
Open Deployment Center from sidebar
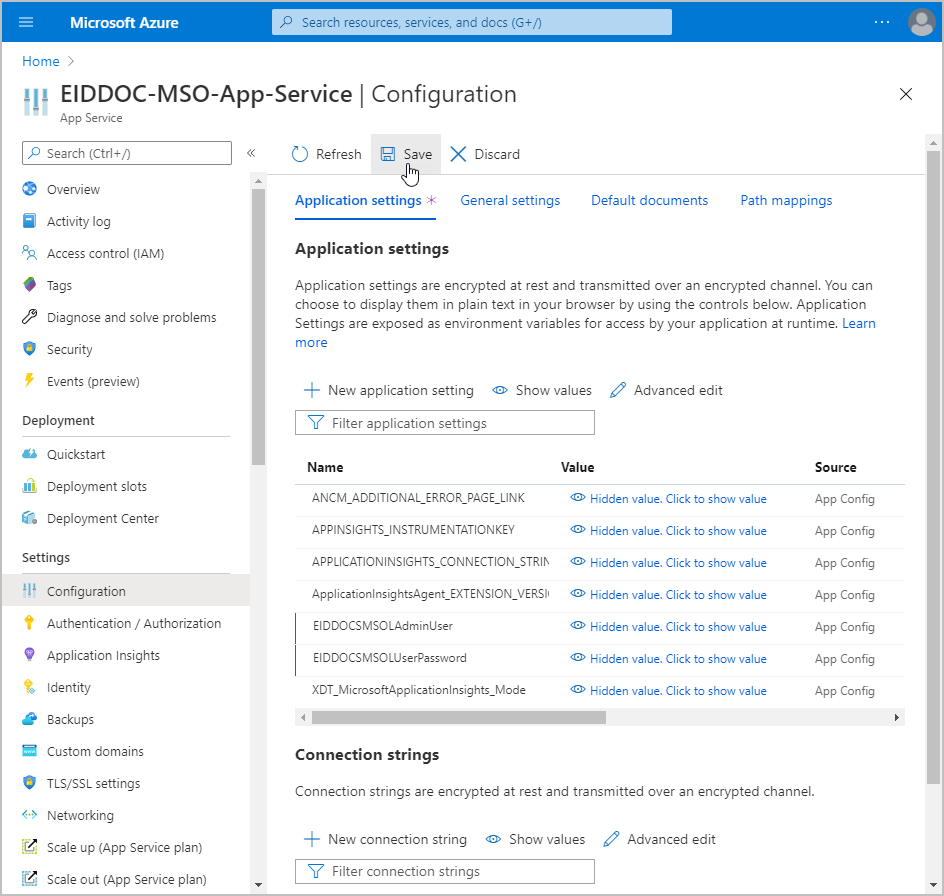102,518
